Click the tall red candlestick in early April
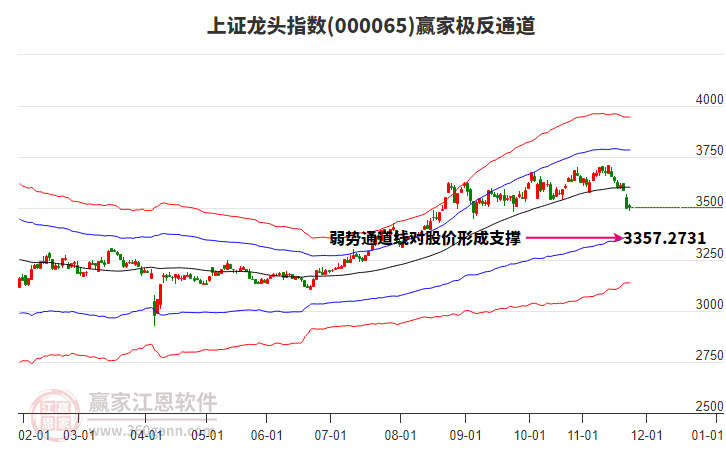 [x=161, y=295]
